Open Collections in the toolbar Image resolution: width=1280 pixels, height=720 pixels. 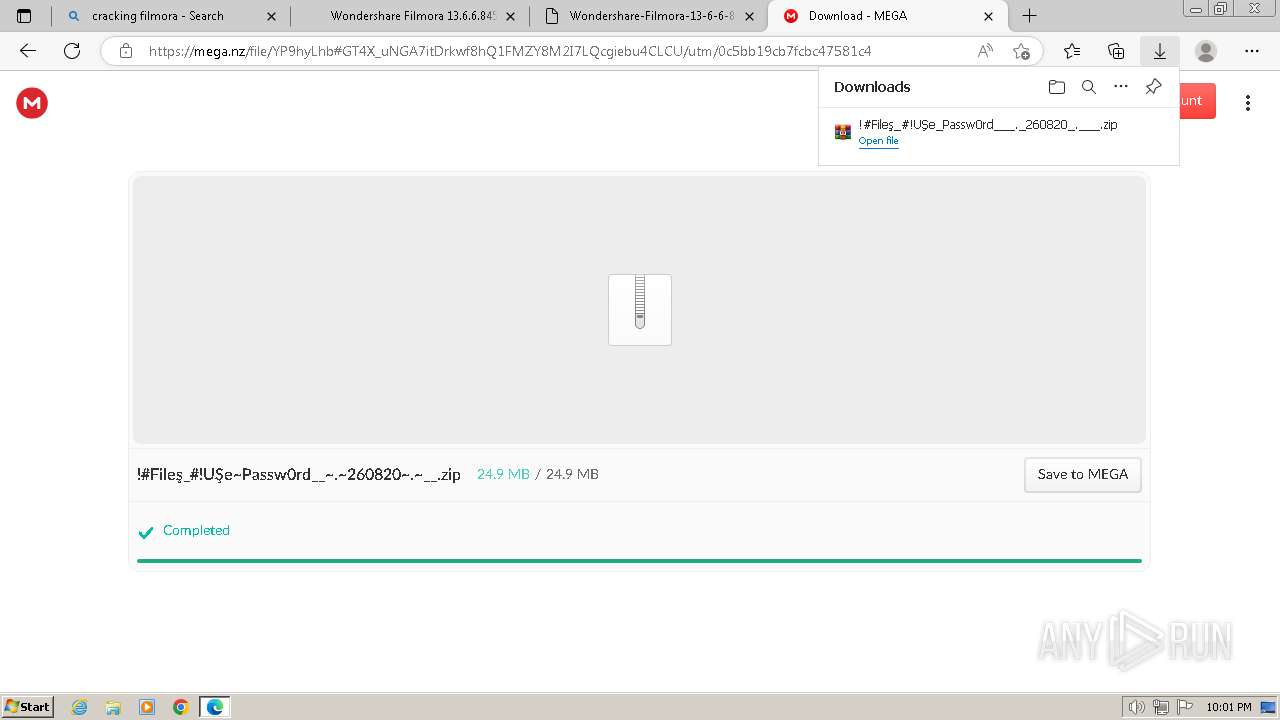pyautogui.click(x=1116, y=51)
